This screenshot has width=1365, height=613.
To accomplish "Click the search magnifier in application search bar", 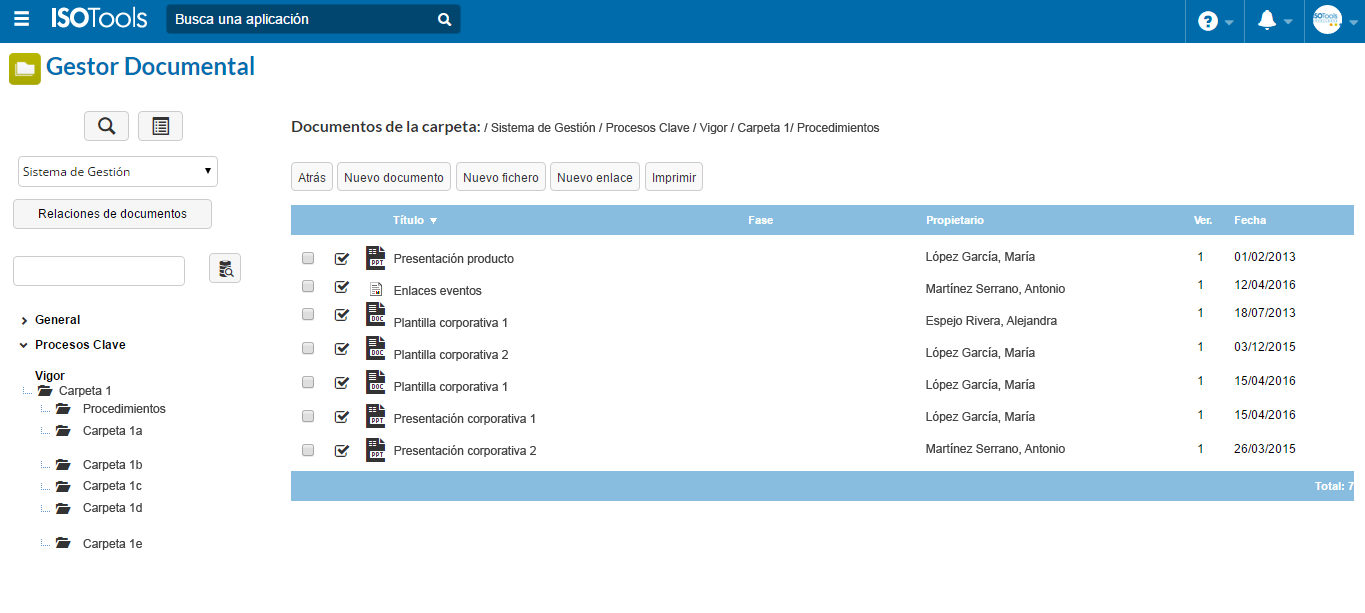I will 444,19.
